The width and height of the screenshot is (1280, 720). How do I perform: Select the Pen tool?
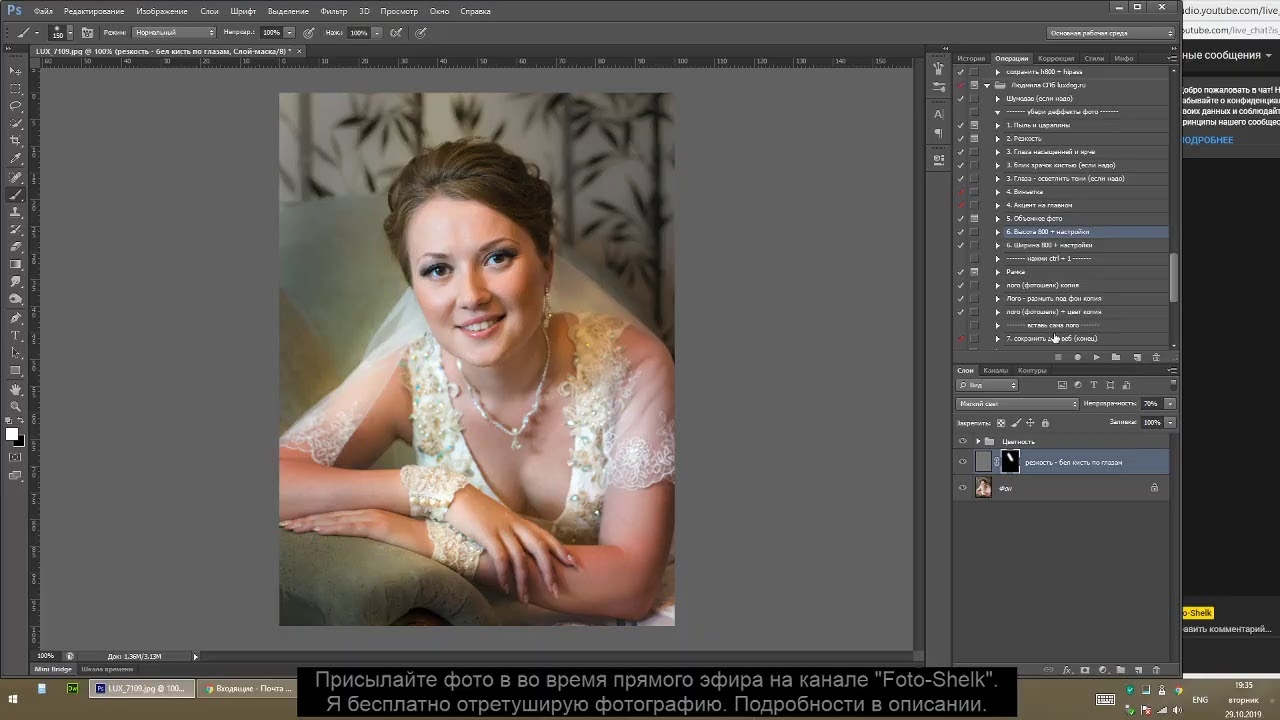(x=16, y=316)
